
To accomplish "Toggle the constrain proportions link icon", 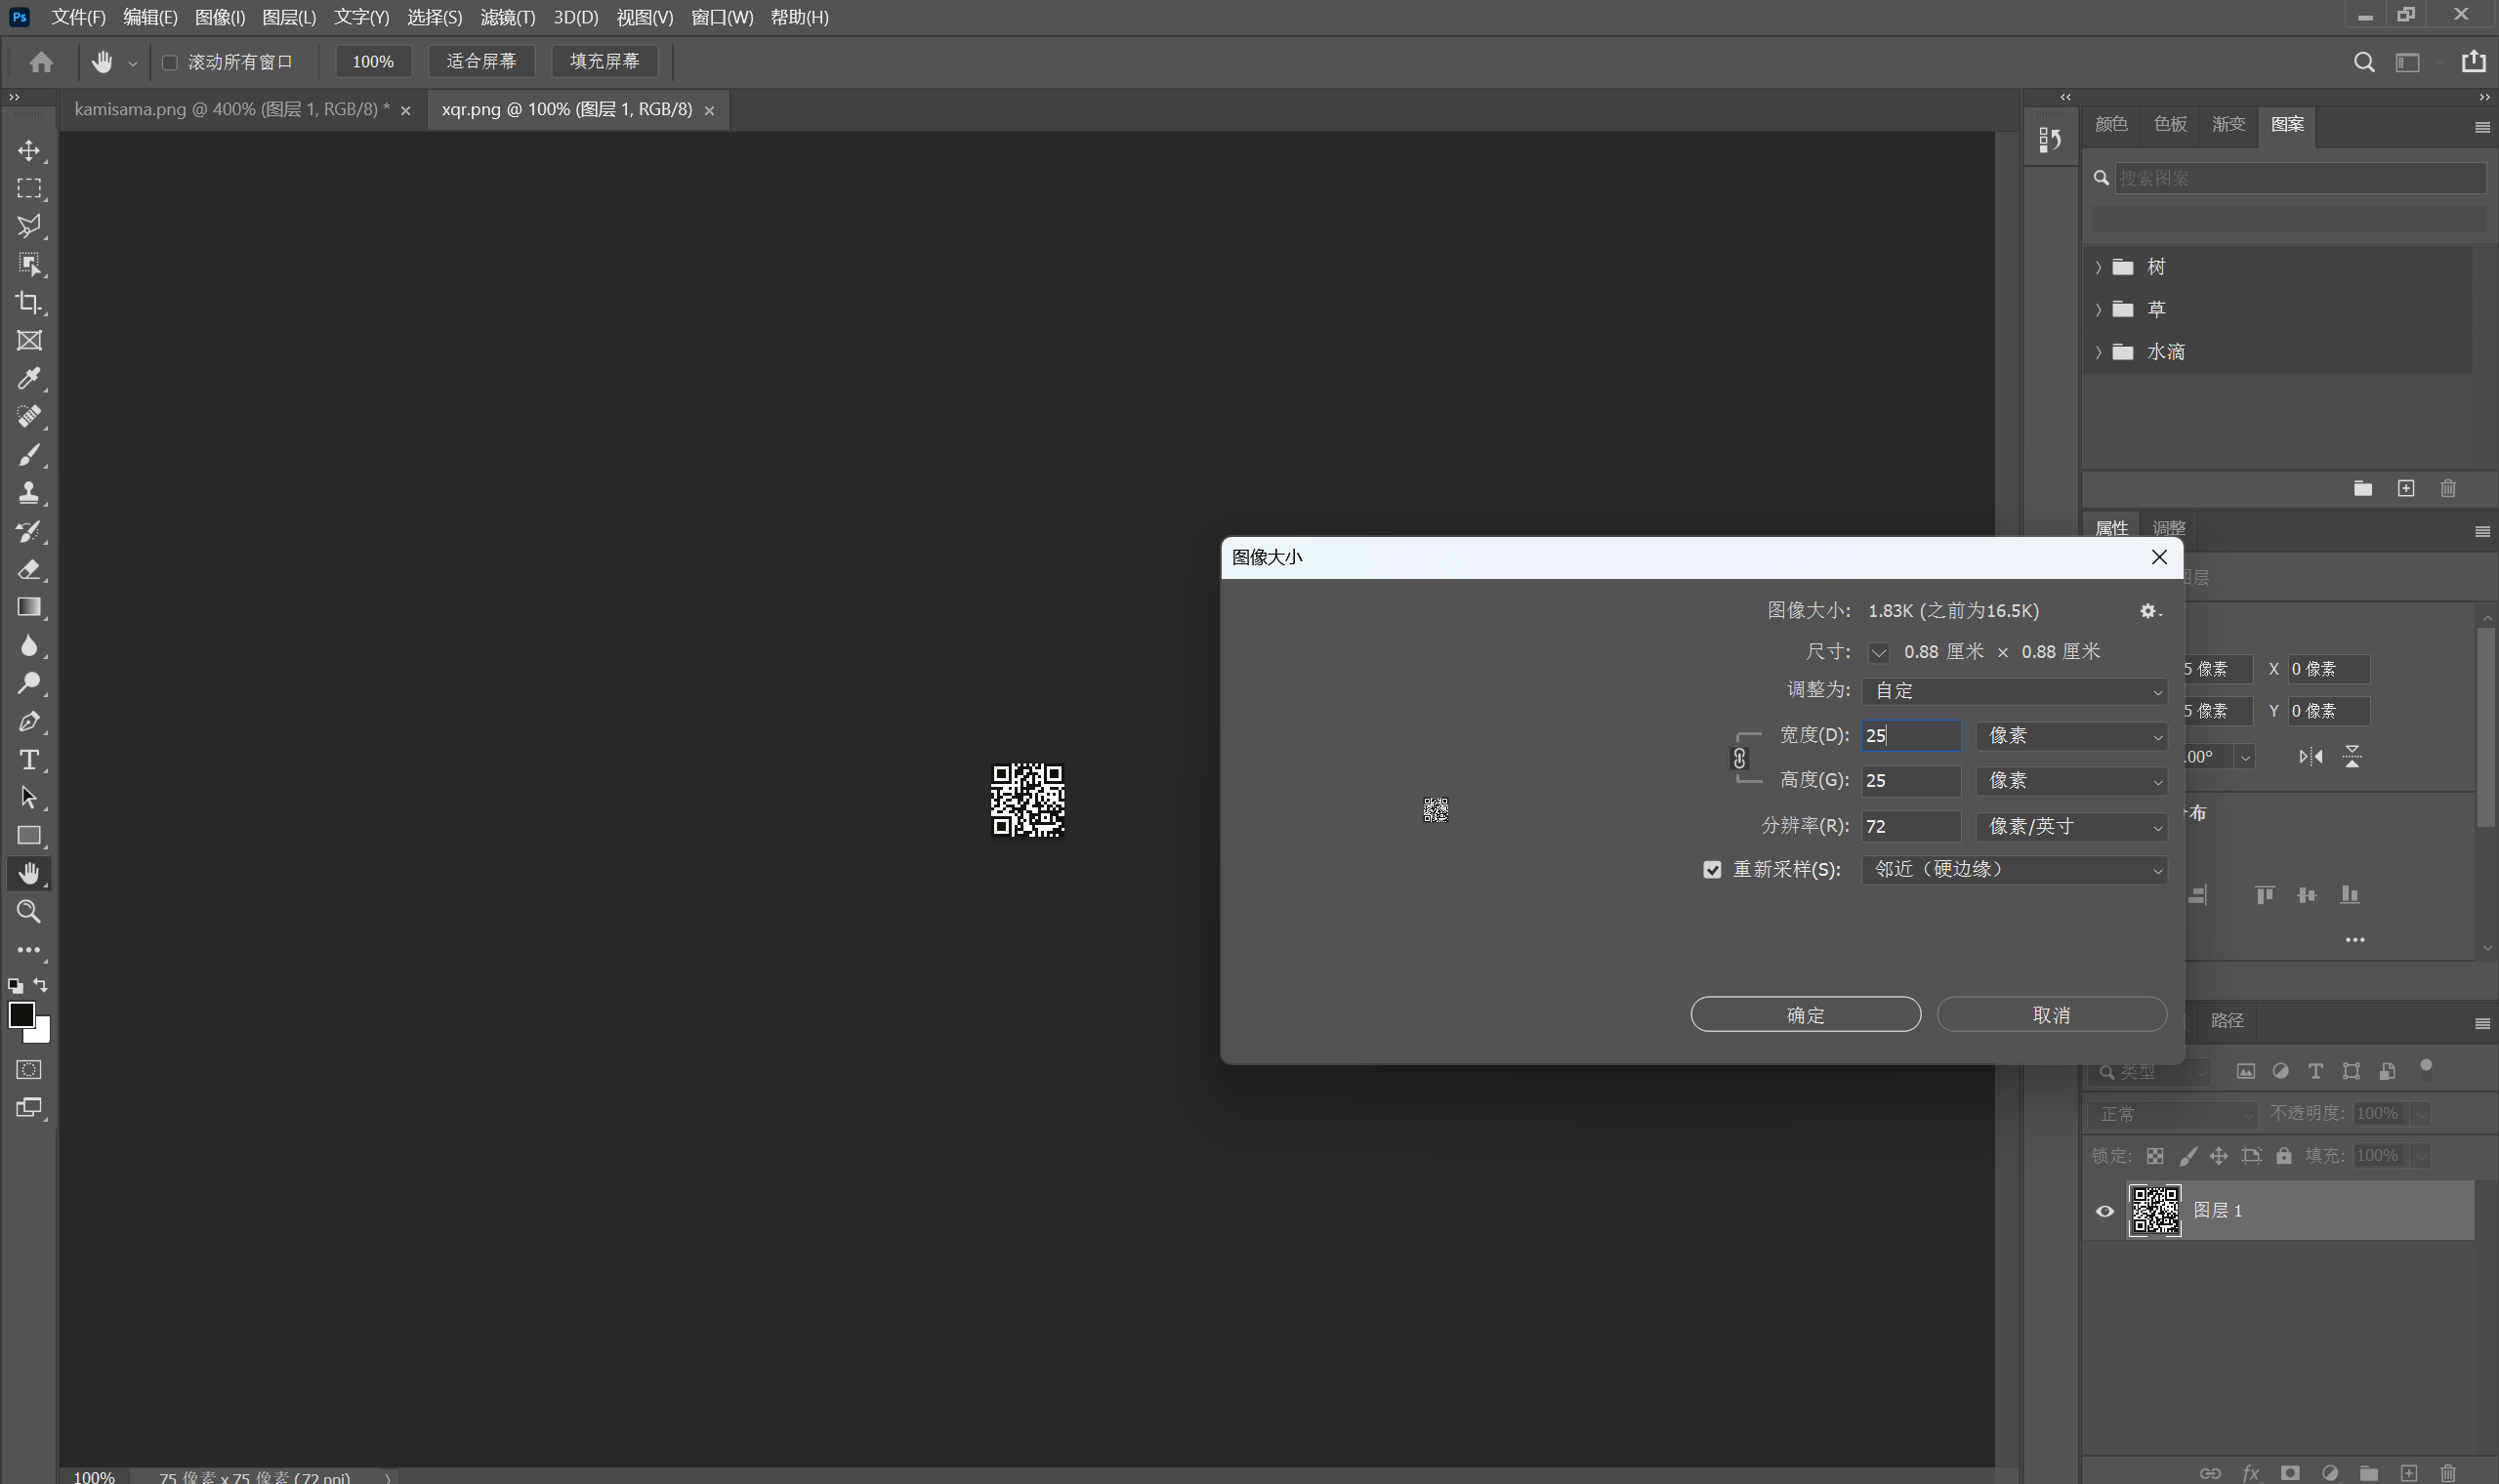I will (x=1739, y=758).
